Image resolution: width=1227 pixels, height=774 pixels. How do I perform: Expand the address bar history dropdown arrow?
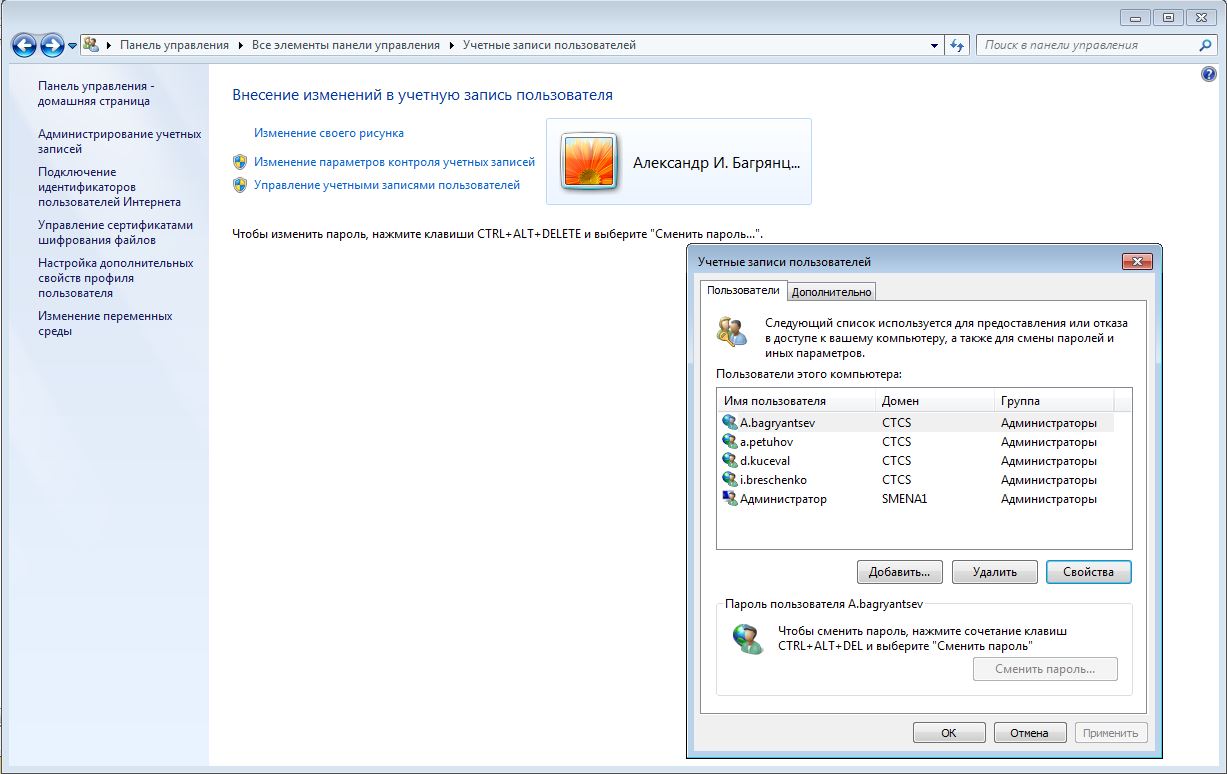pos(934,45)
